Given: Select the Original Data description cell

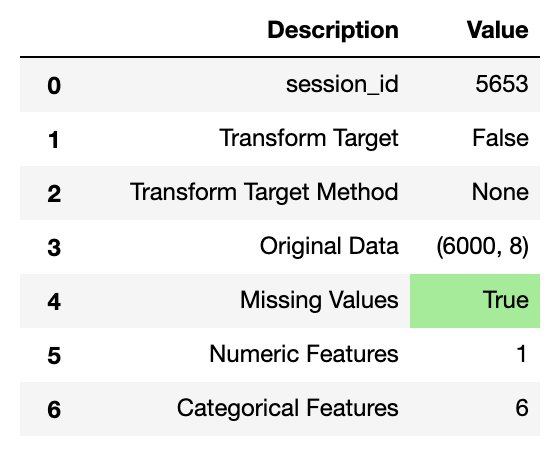Looking at the screenshot, I should pos(329,247).
